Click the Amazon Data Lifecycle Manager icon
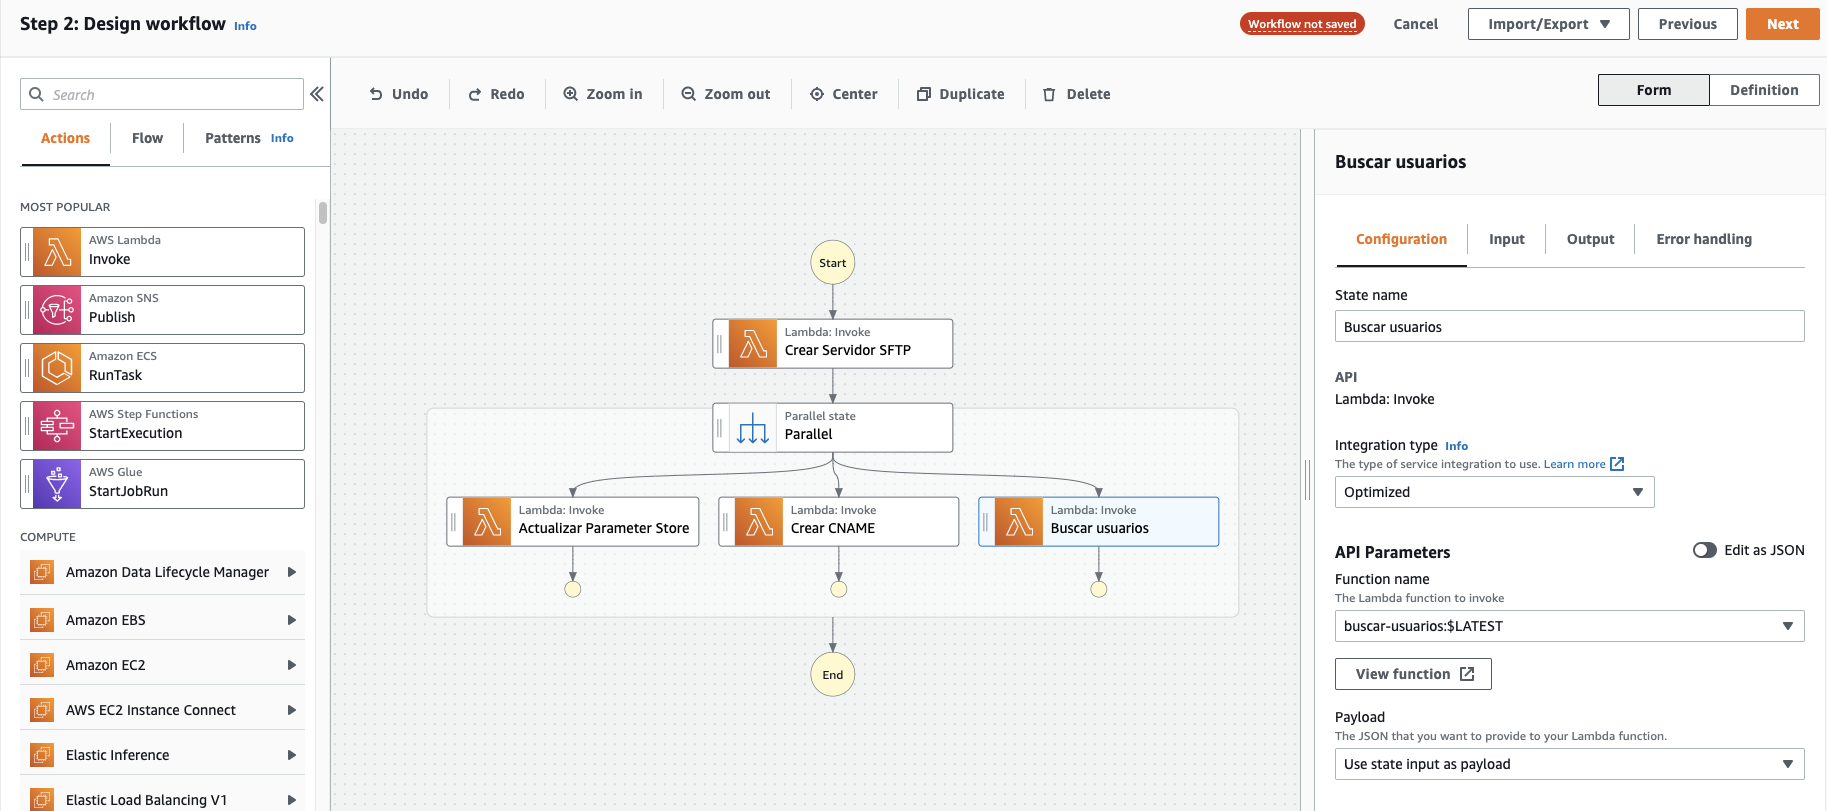 (x=42, y=572)
